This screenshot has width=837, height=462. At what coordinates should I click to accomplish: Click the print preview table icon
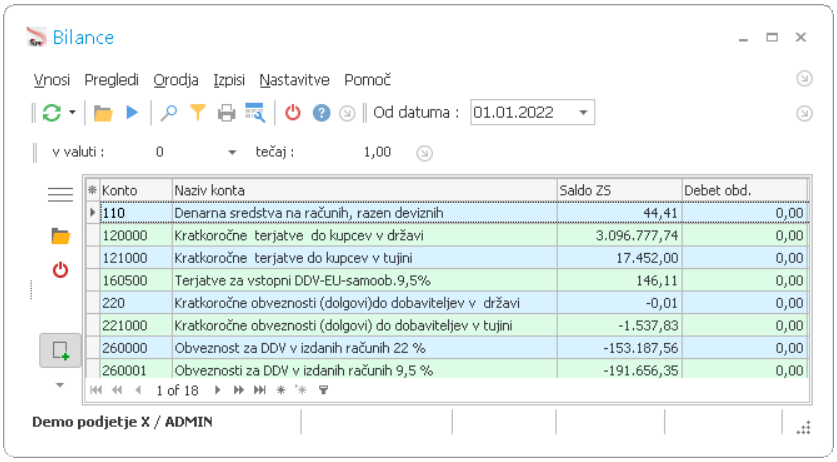[255, 113]
